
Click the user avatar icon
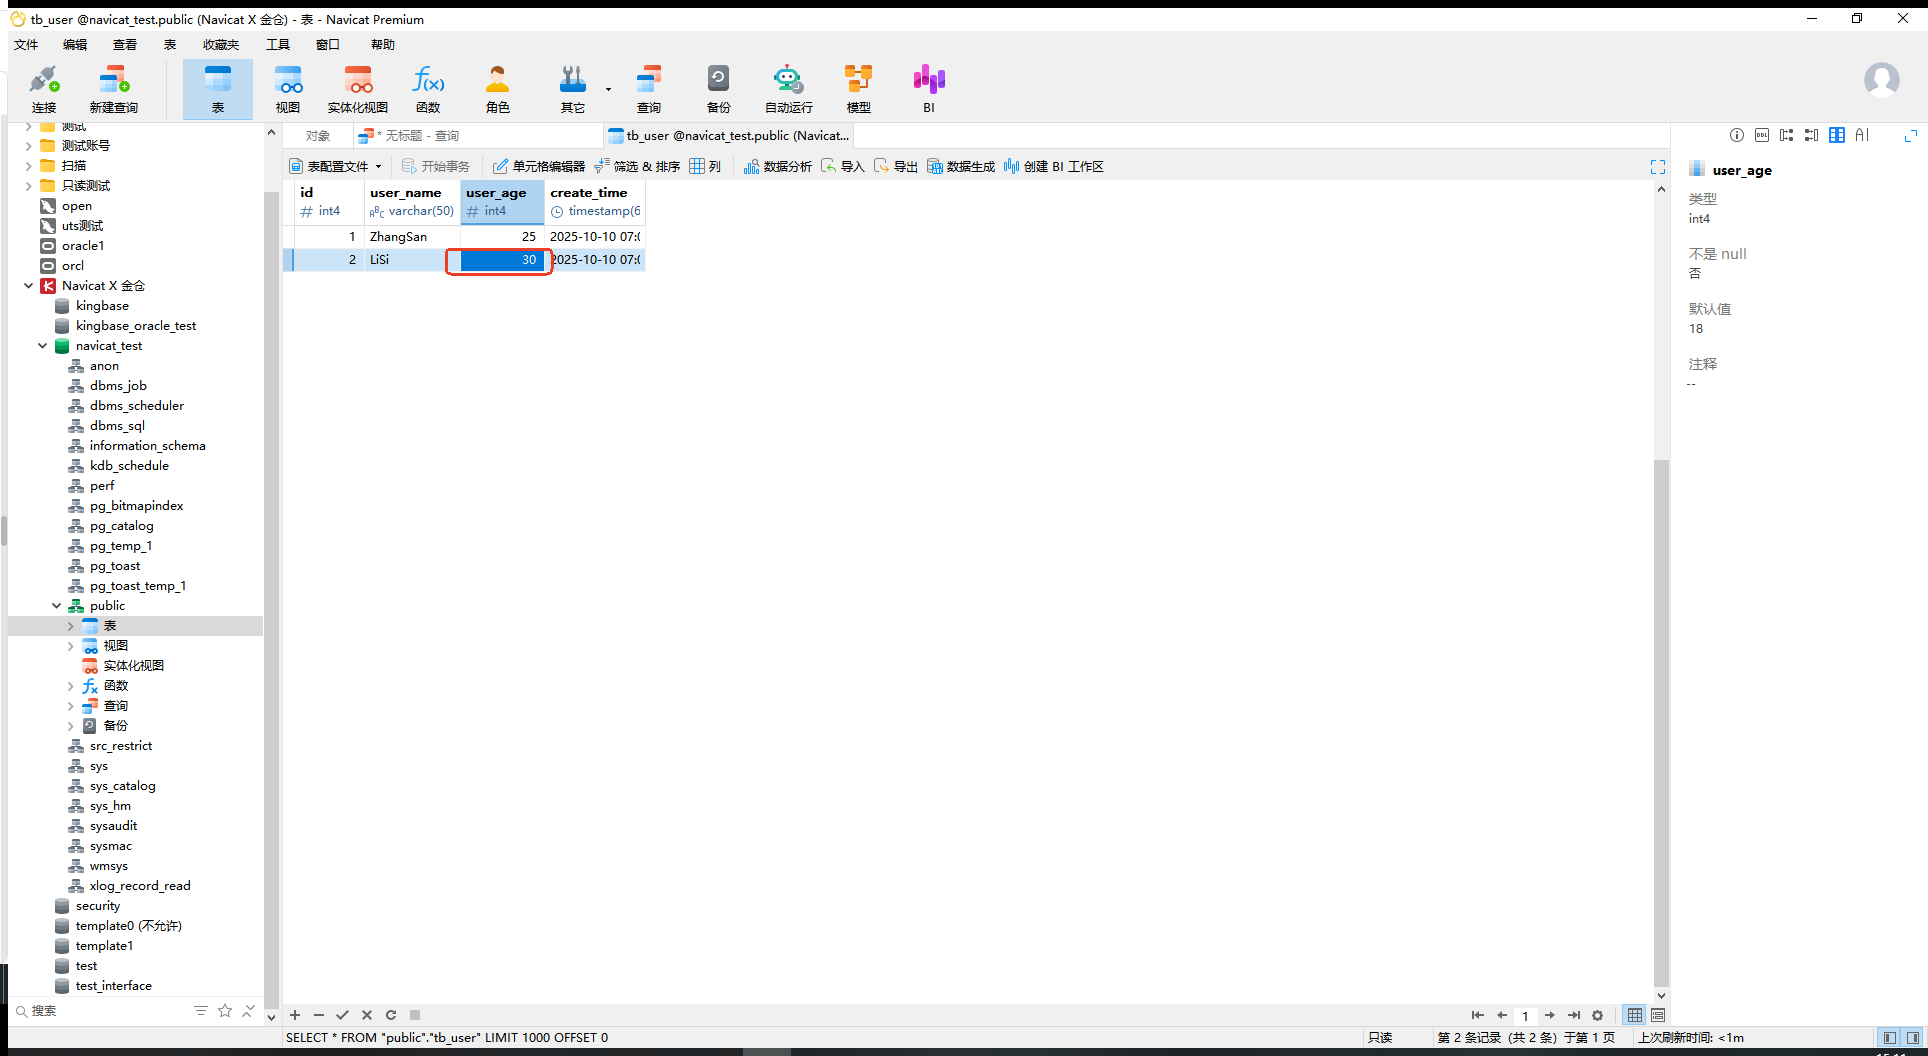point(1881,80)
